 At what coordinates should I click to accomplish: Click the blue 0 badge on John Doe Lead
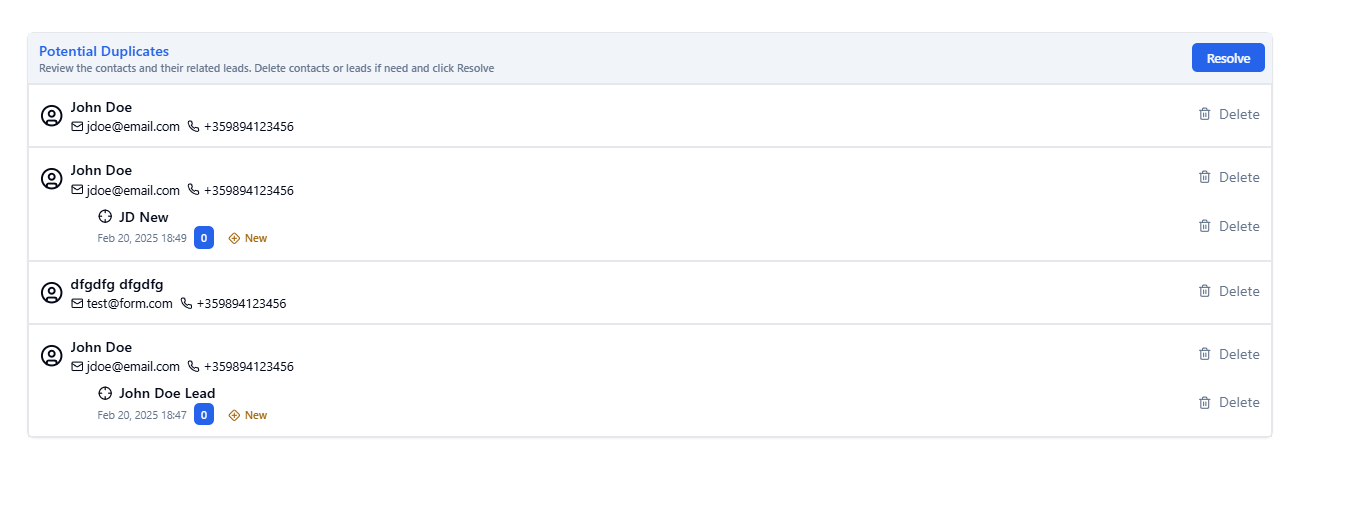pos(204,415)
